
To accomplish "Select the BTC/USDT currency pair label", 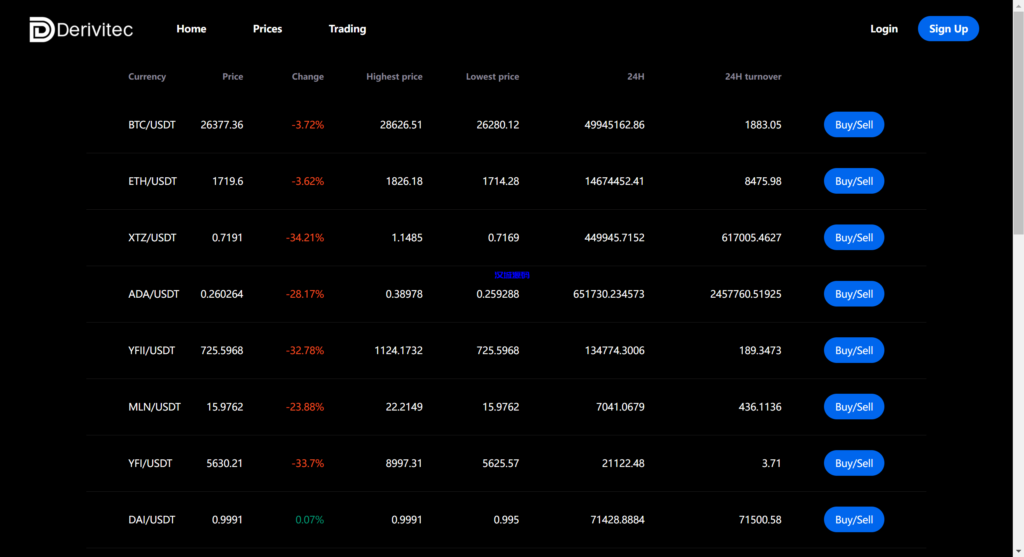I will point(152,125).
